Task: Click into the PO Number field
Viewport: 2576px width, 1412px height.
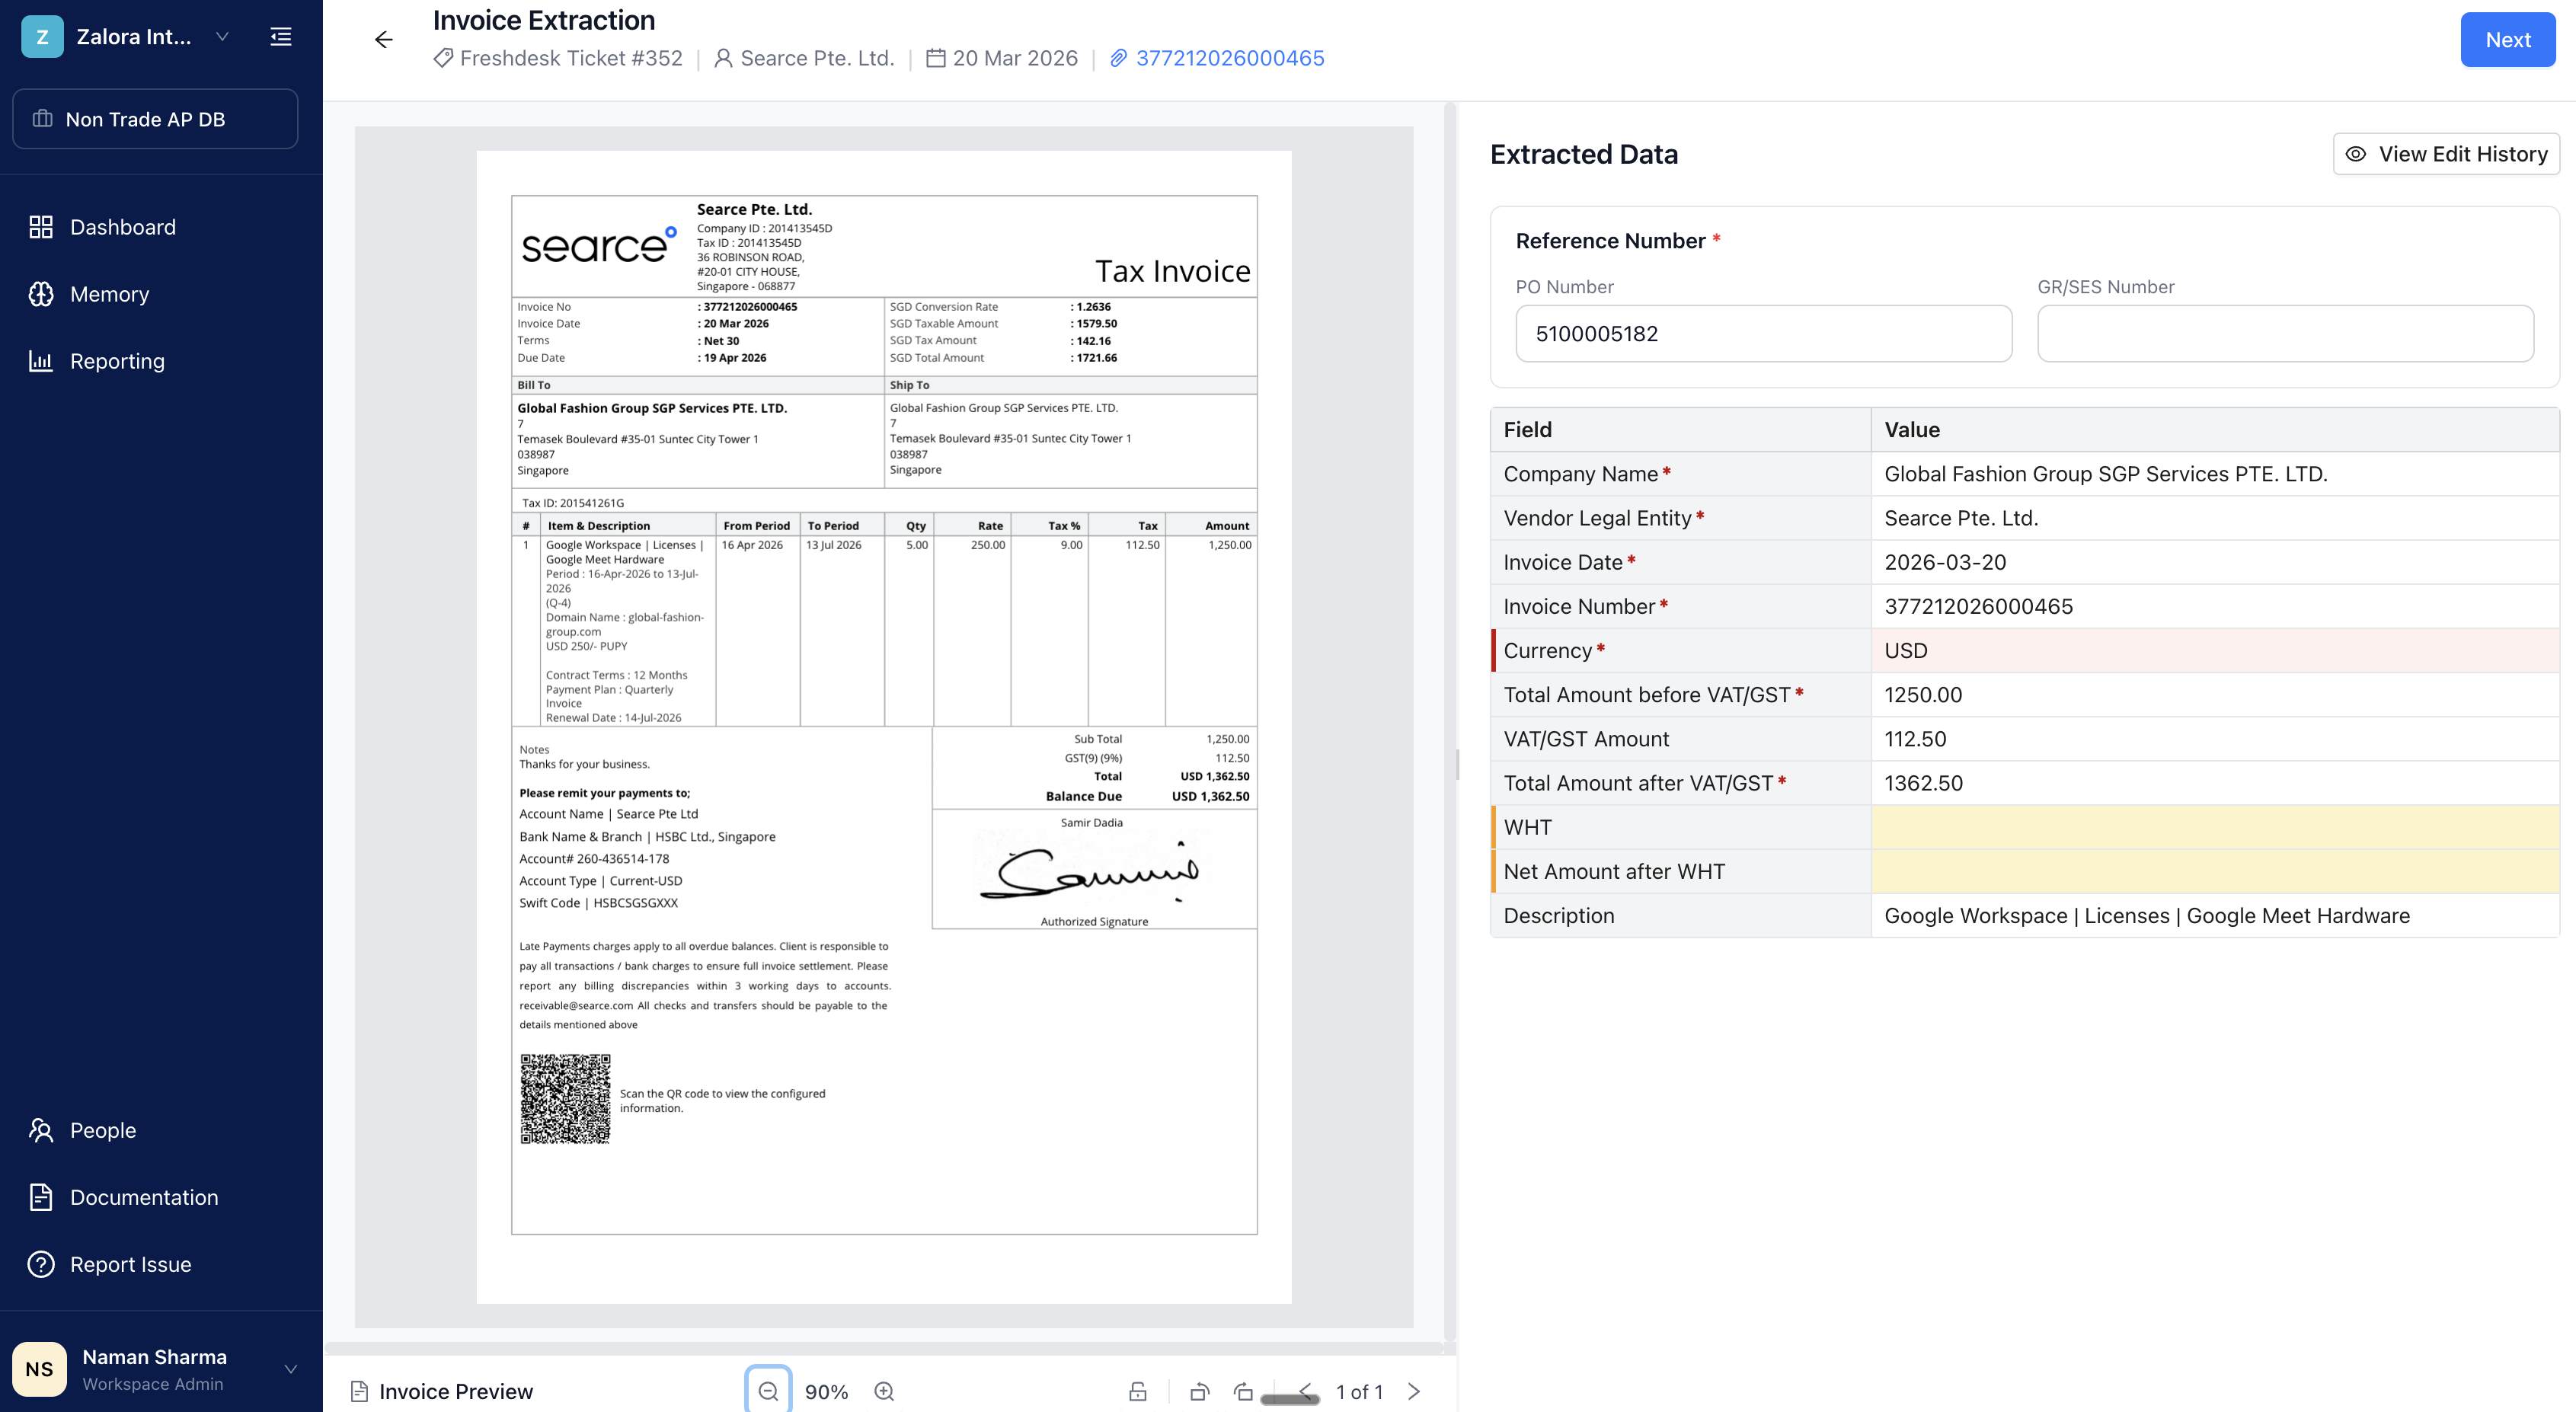Action: [x=1763, y=334]
